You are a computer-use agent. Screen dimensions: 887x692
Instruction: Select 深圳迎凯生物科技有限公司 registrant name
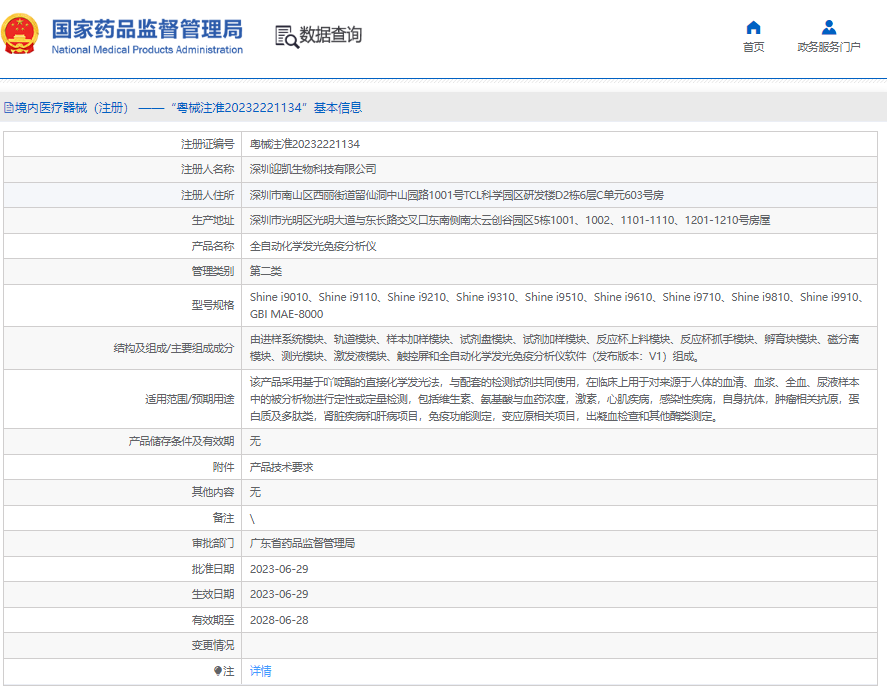pyautogui.click(x=313, y=170)
